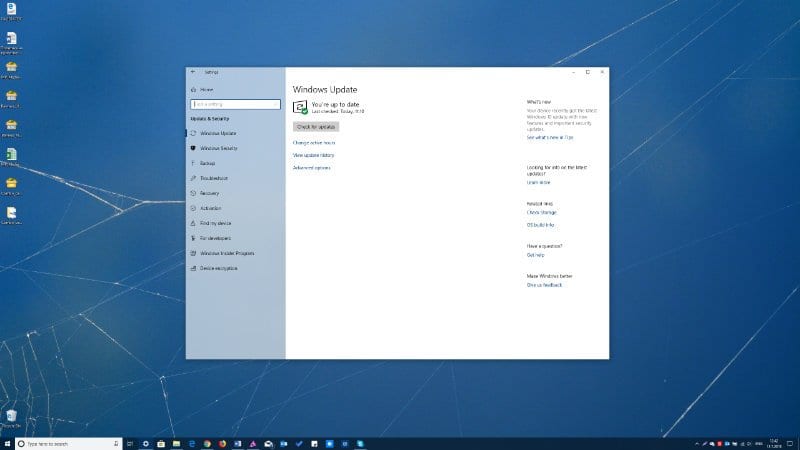Viewport: 800px width, 450px height.
Task: Click Learn more link
Action: click(x=538, y=182)
